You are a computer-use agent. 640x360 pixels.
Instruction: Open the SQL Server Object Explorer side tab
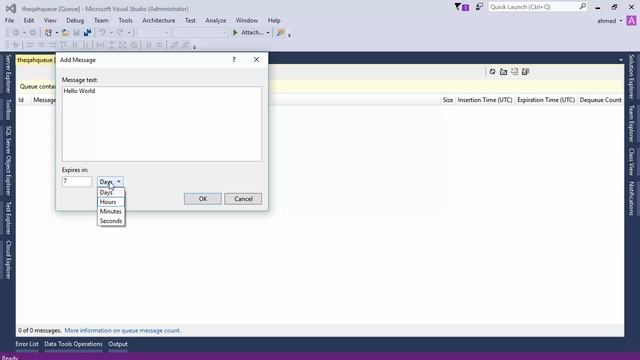tap(8, 160)
